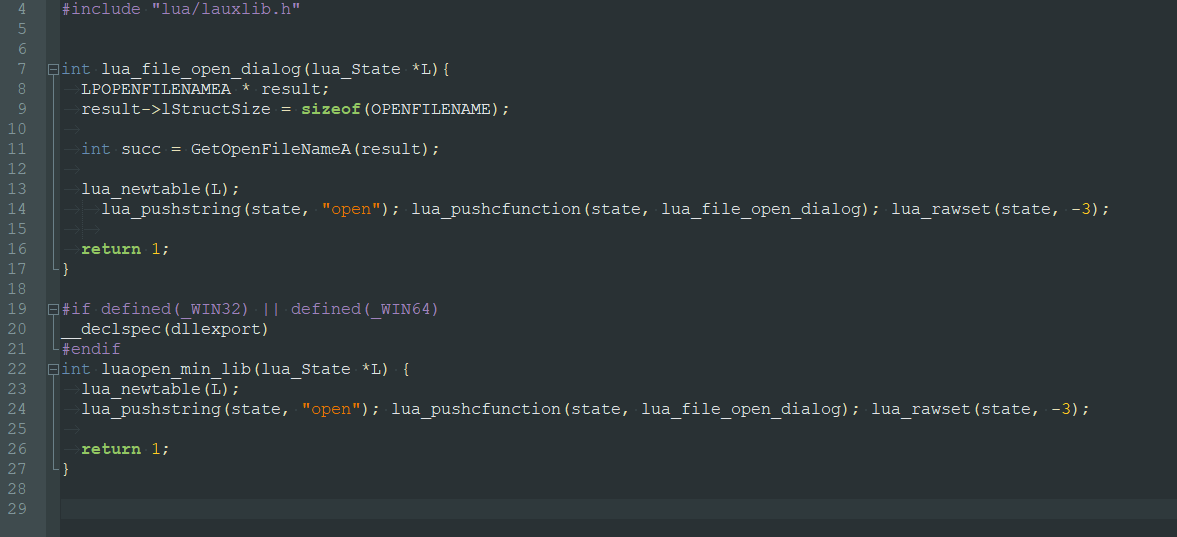The height and width of the screenshot is (537, 1177).
Task: Collapse the #if defined block fold at line 19
Action: 53,309
